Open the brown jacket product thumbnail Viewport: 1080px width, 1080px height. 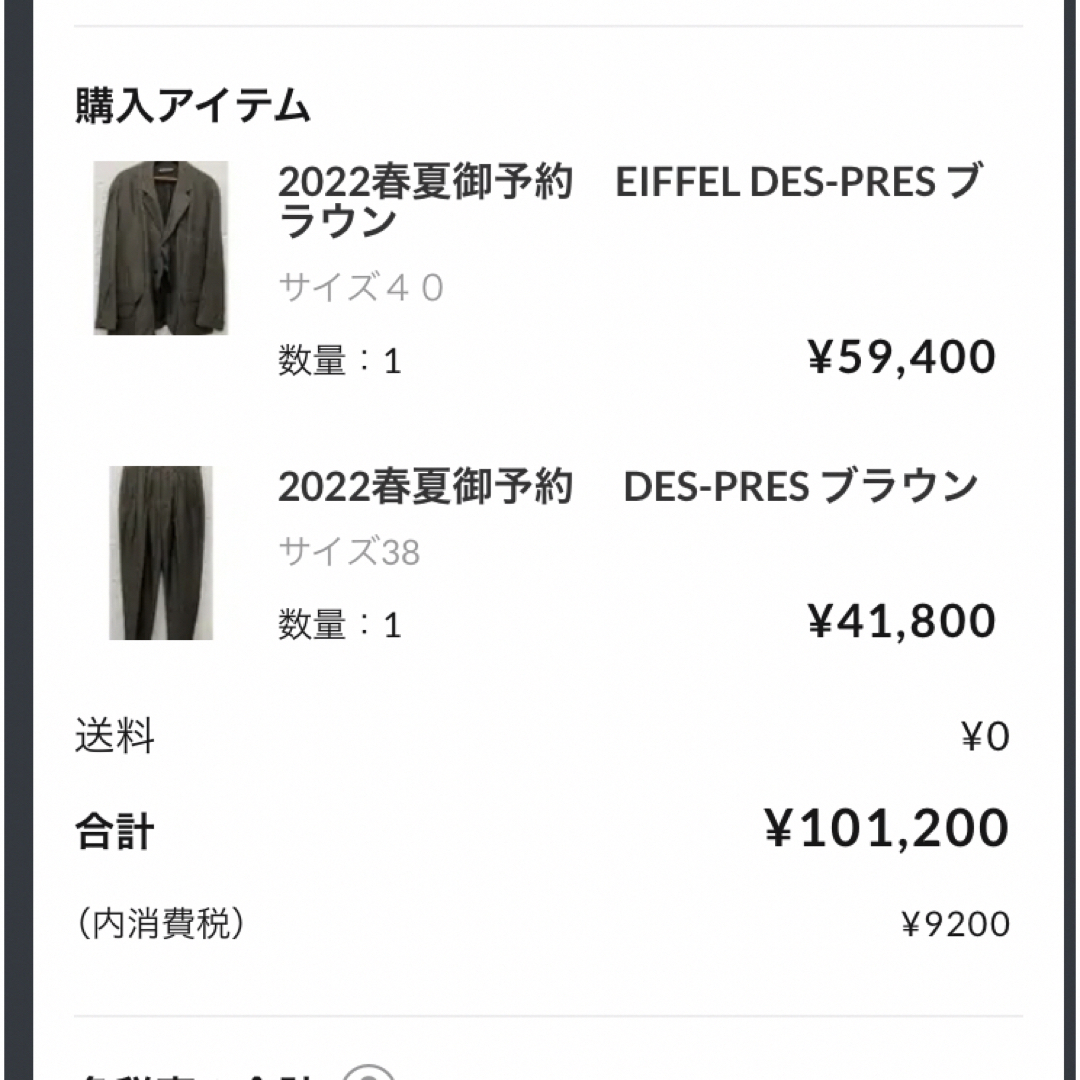[x=160, y=248]
